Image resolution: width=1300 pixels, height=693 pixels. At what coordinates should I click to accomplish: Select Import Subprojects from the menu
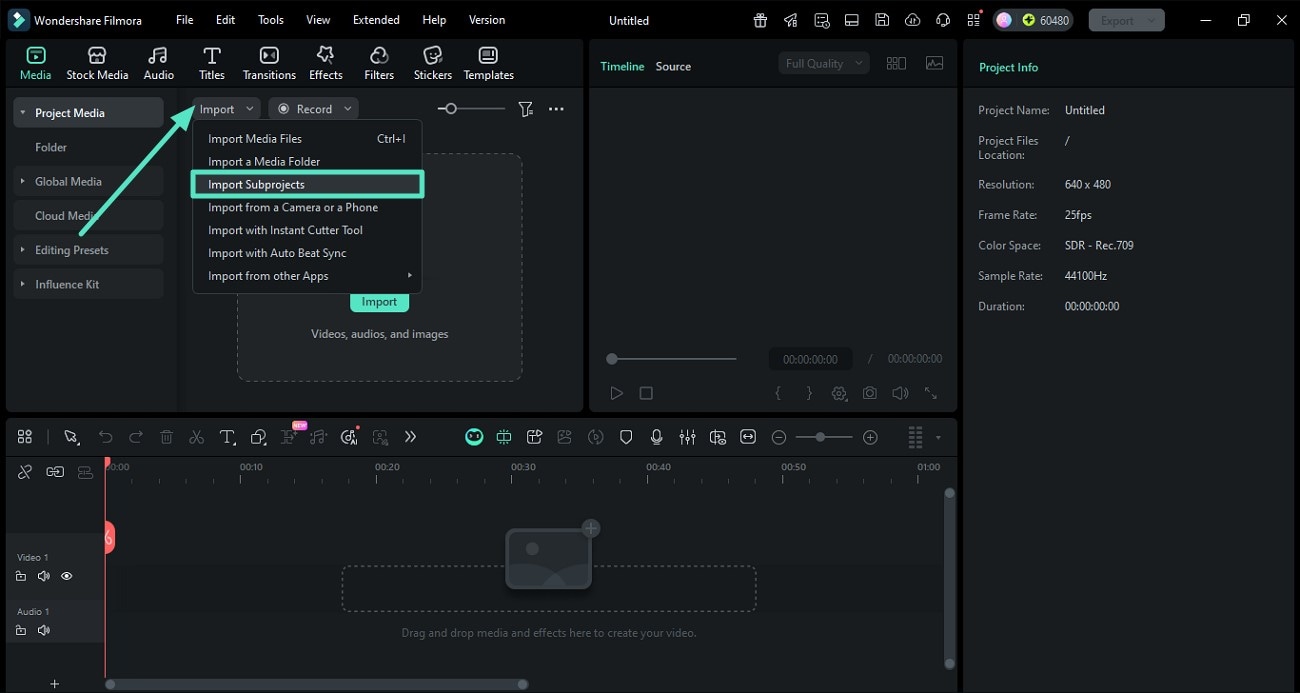tap(256, 184)
